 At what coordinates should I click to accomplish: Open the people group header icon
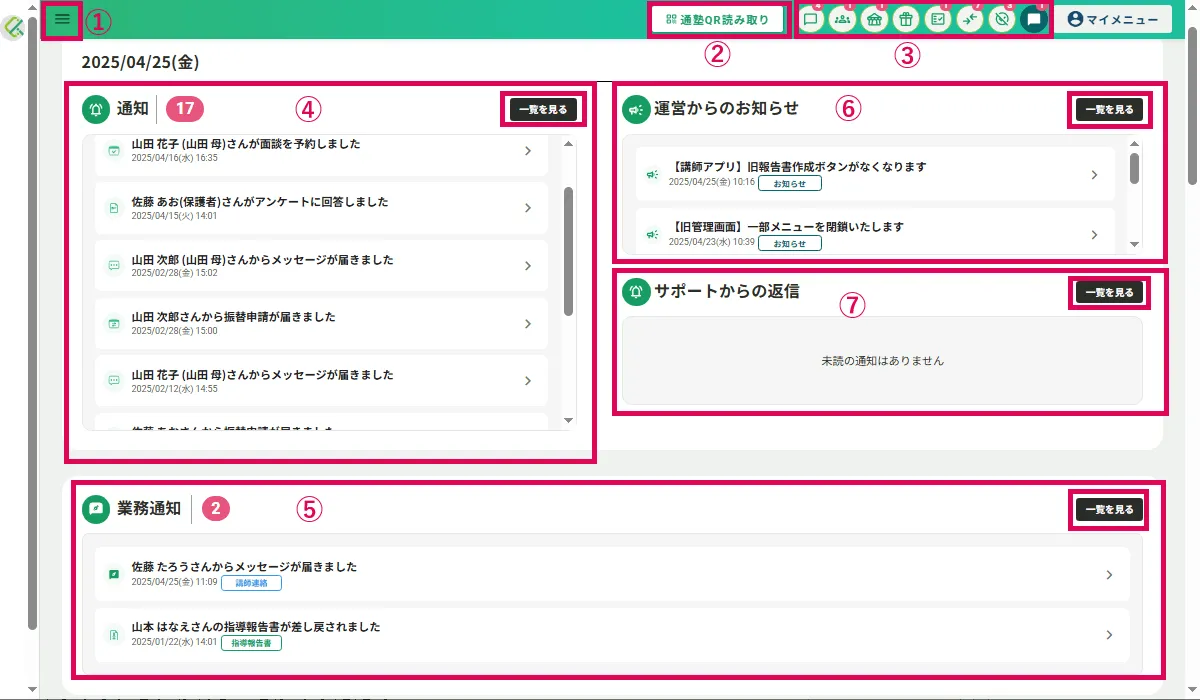(842, 19)
